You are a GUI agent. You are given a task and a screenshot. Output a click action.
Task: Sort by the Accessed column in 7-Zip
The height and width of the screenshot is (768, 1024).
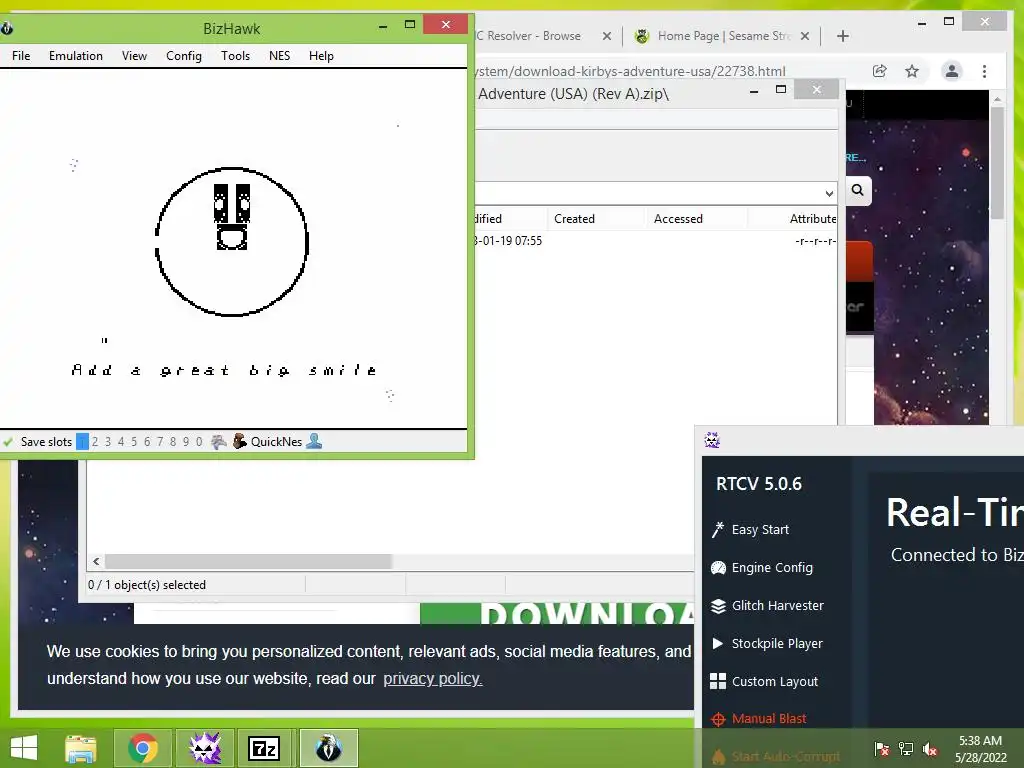678,219
